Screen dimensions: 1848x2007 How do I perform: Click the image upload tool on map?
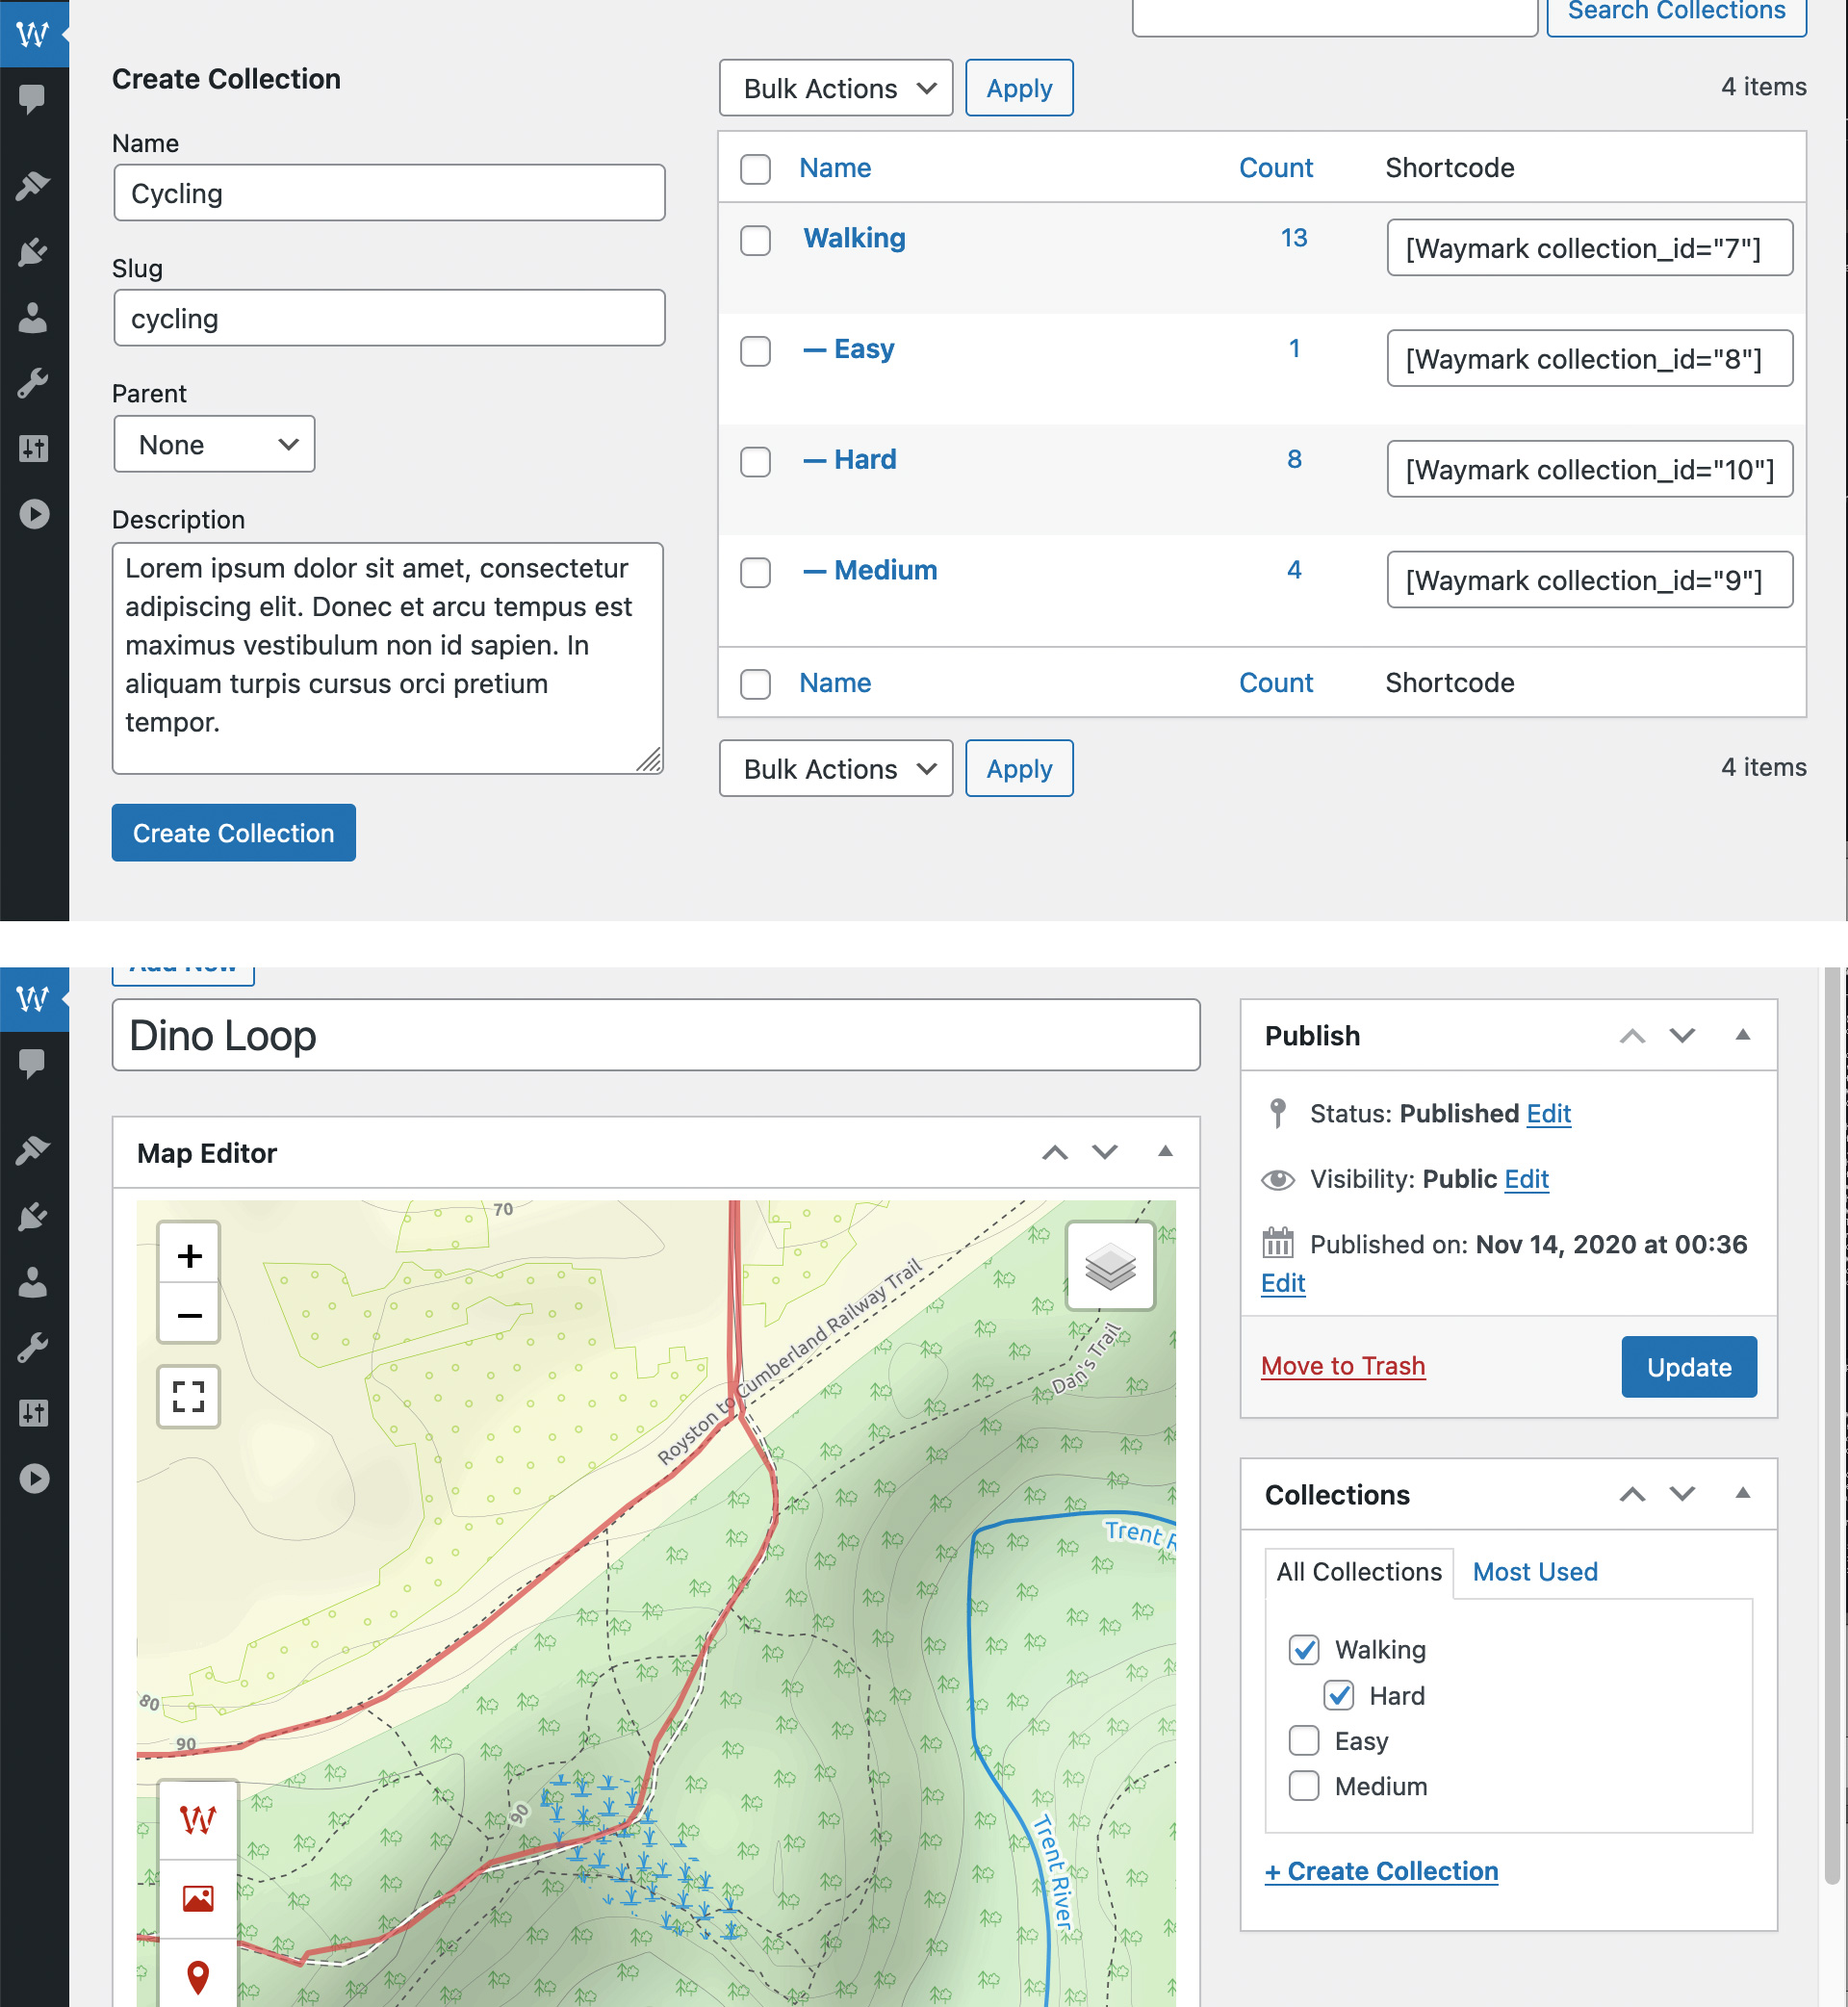click(x=198, y=1897)
